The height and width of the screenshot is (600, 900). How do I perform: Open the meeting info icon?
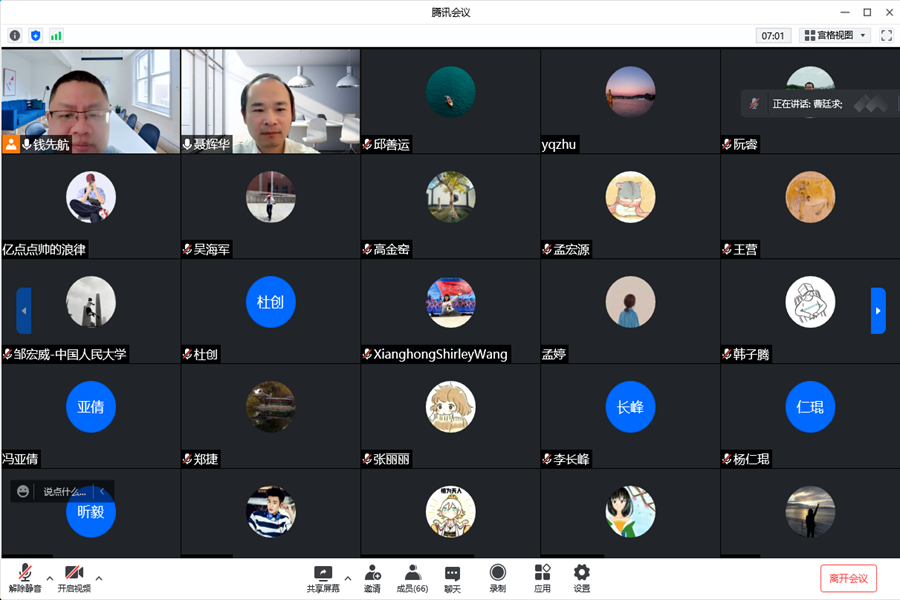click(15, 35)
